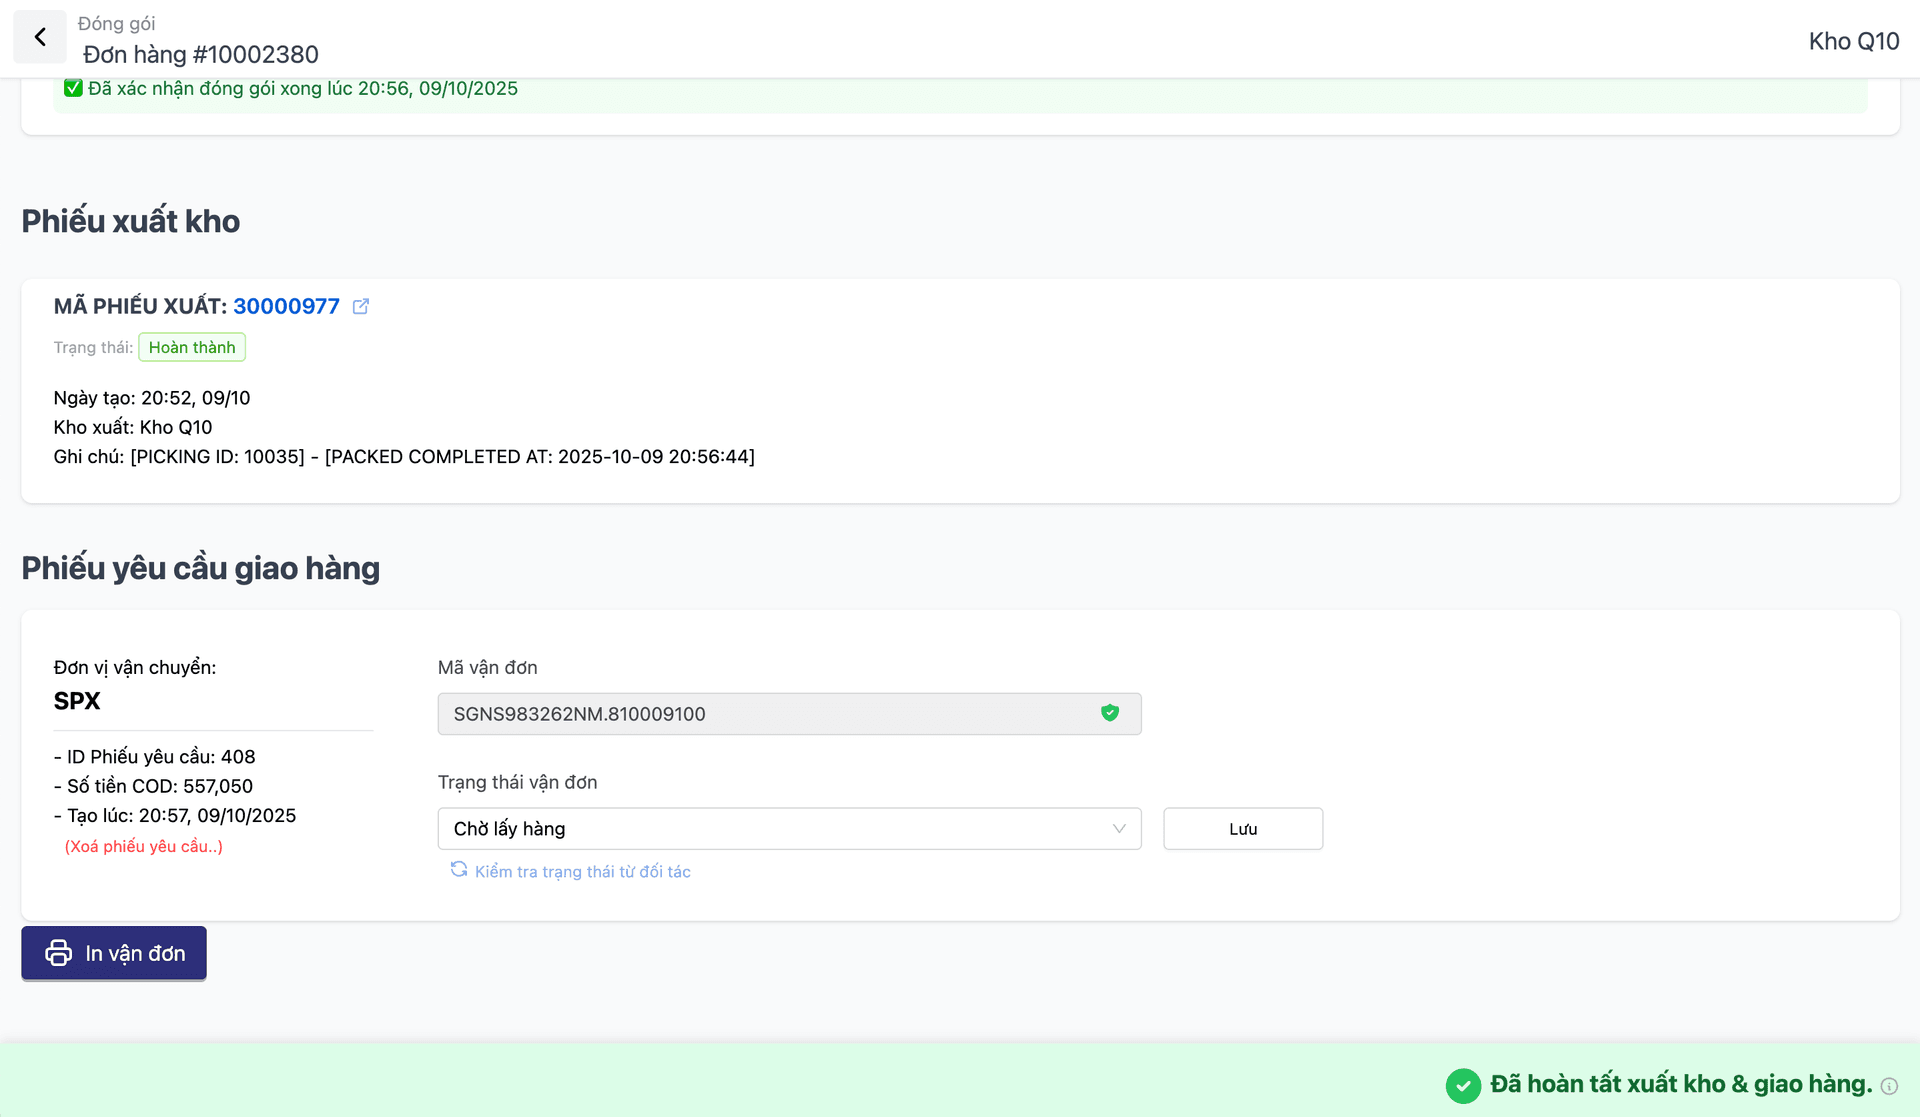Click green check circle in bottom banner

[x=1463, y=1085]
